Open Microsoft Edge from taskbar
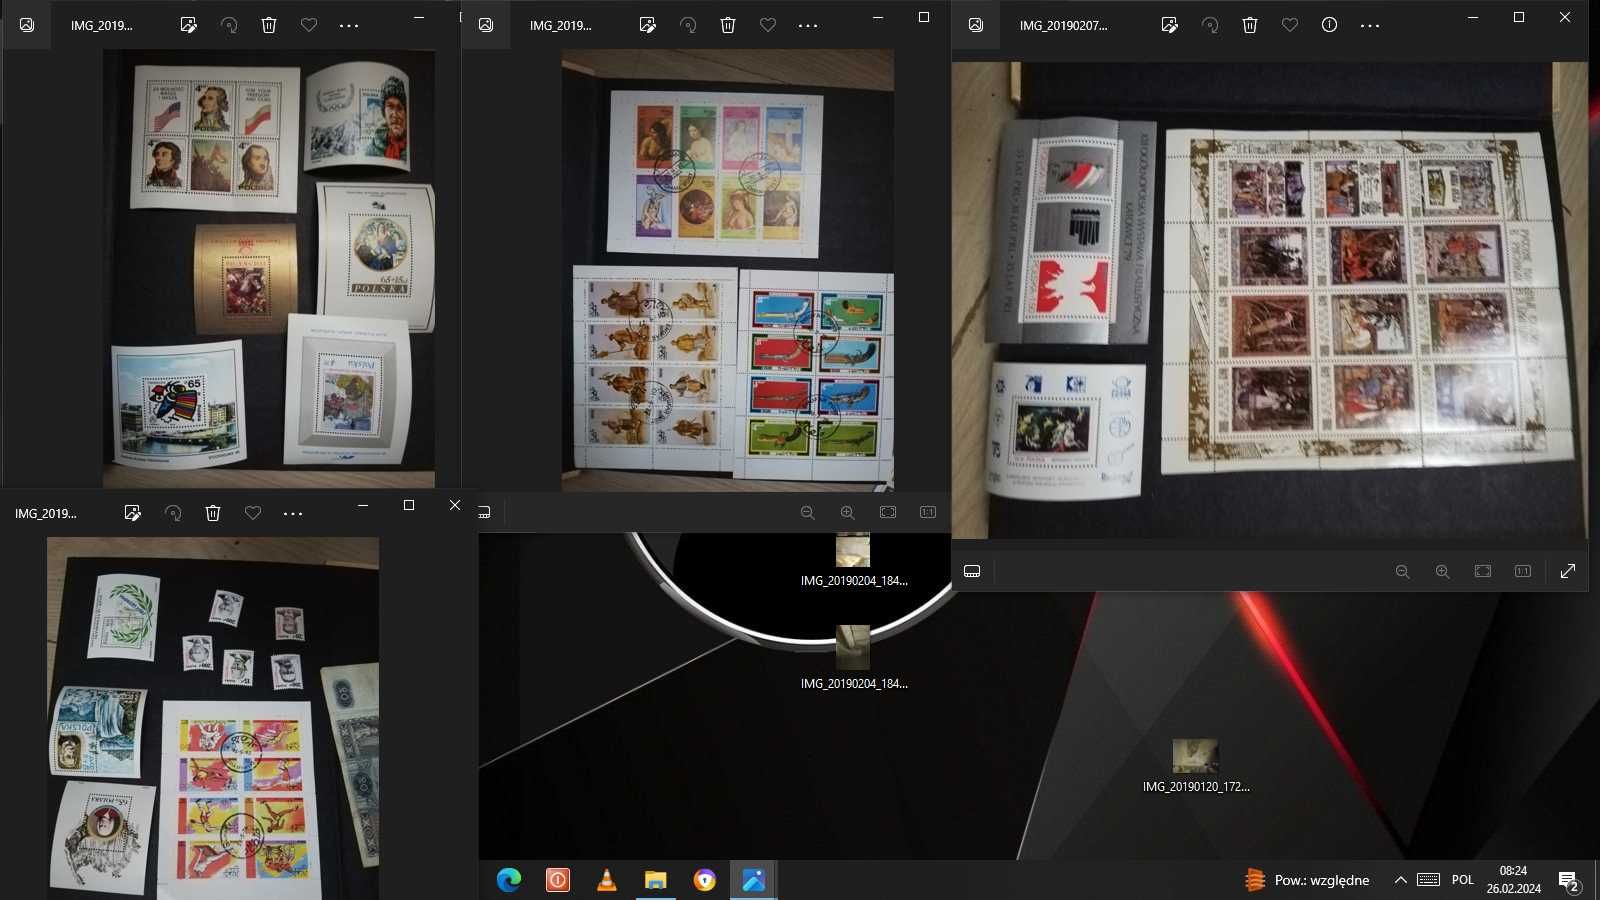This screenshot has width=1600, height=900. (509, 880)
